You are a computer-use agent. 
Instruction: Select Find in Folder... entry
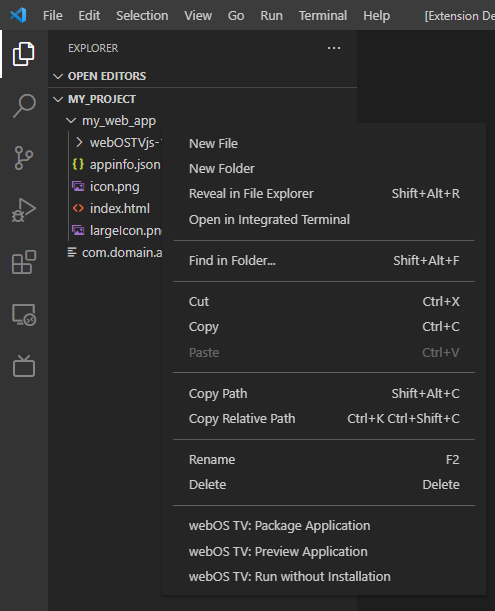(324, 261)
